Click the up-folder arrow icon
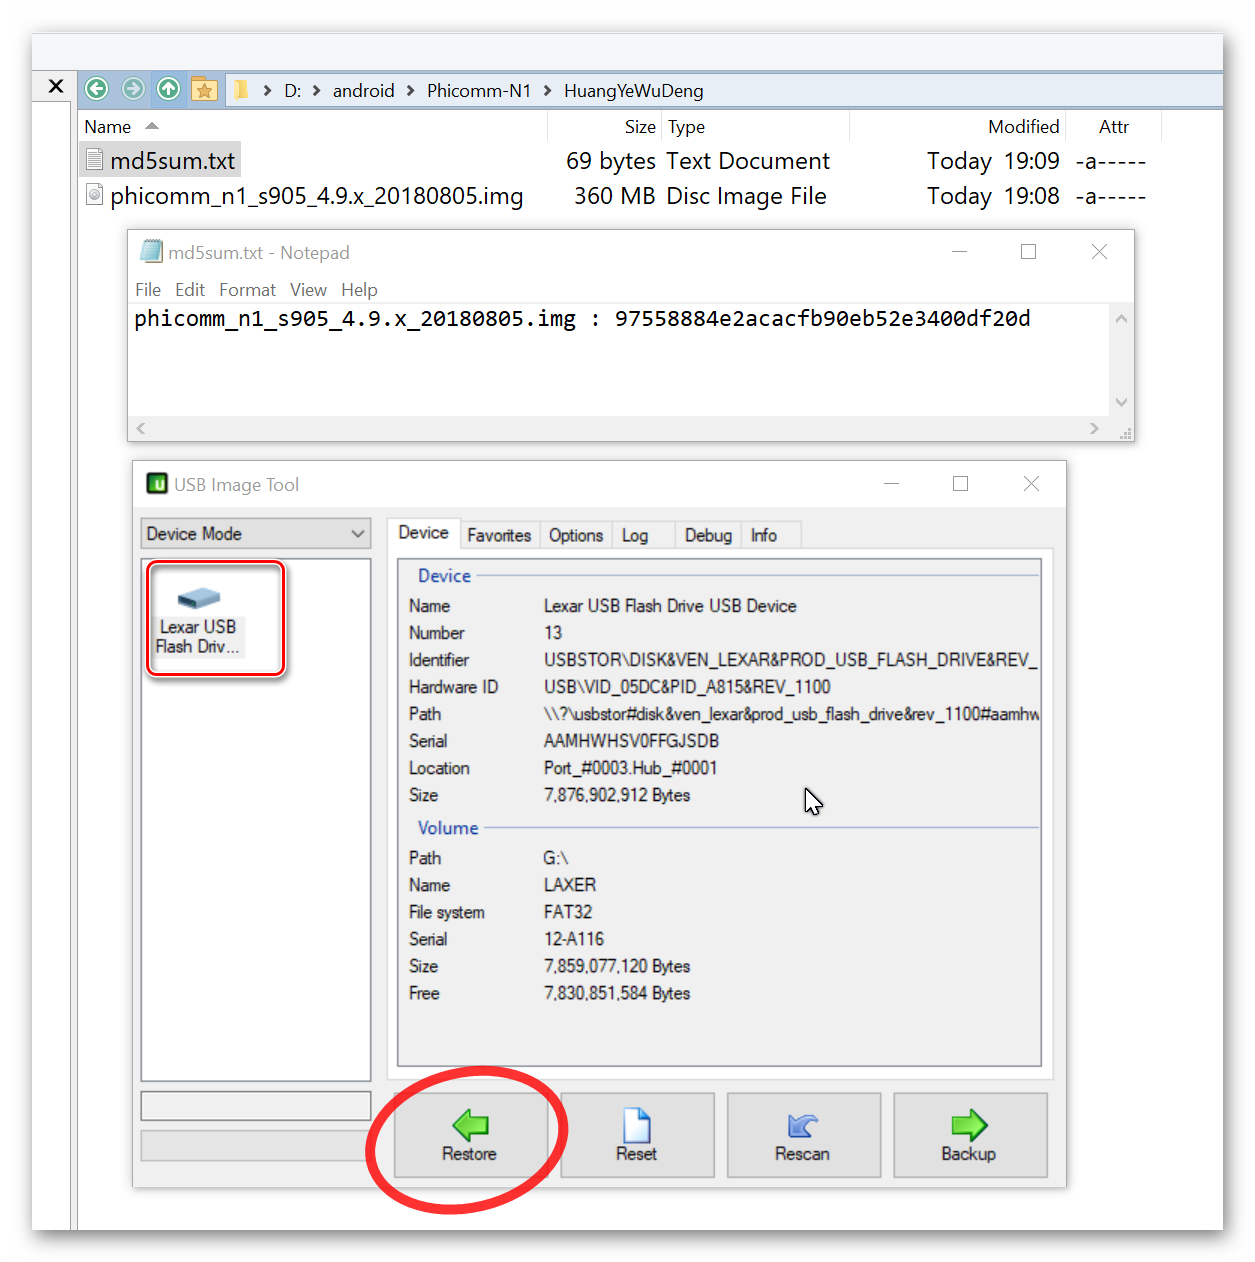This screenshot has width=1255, height=1262. (x=169, y=89)
